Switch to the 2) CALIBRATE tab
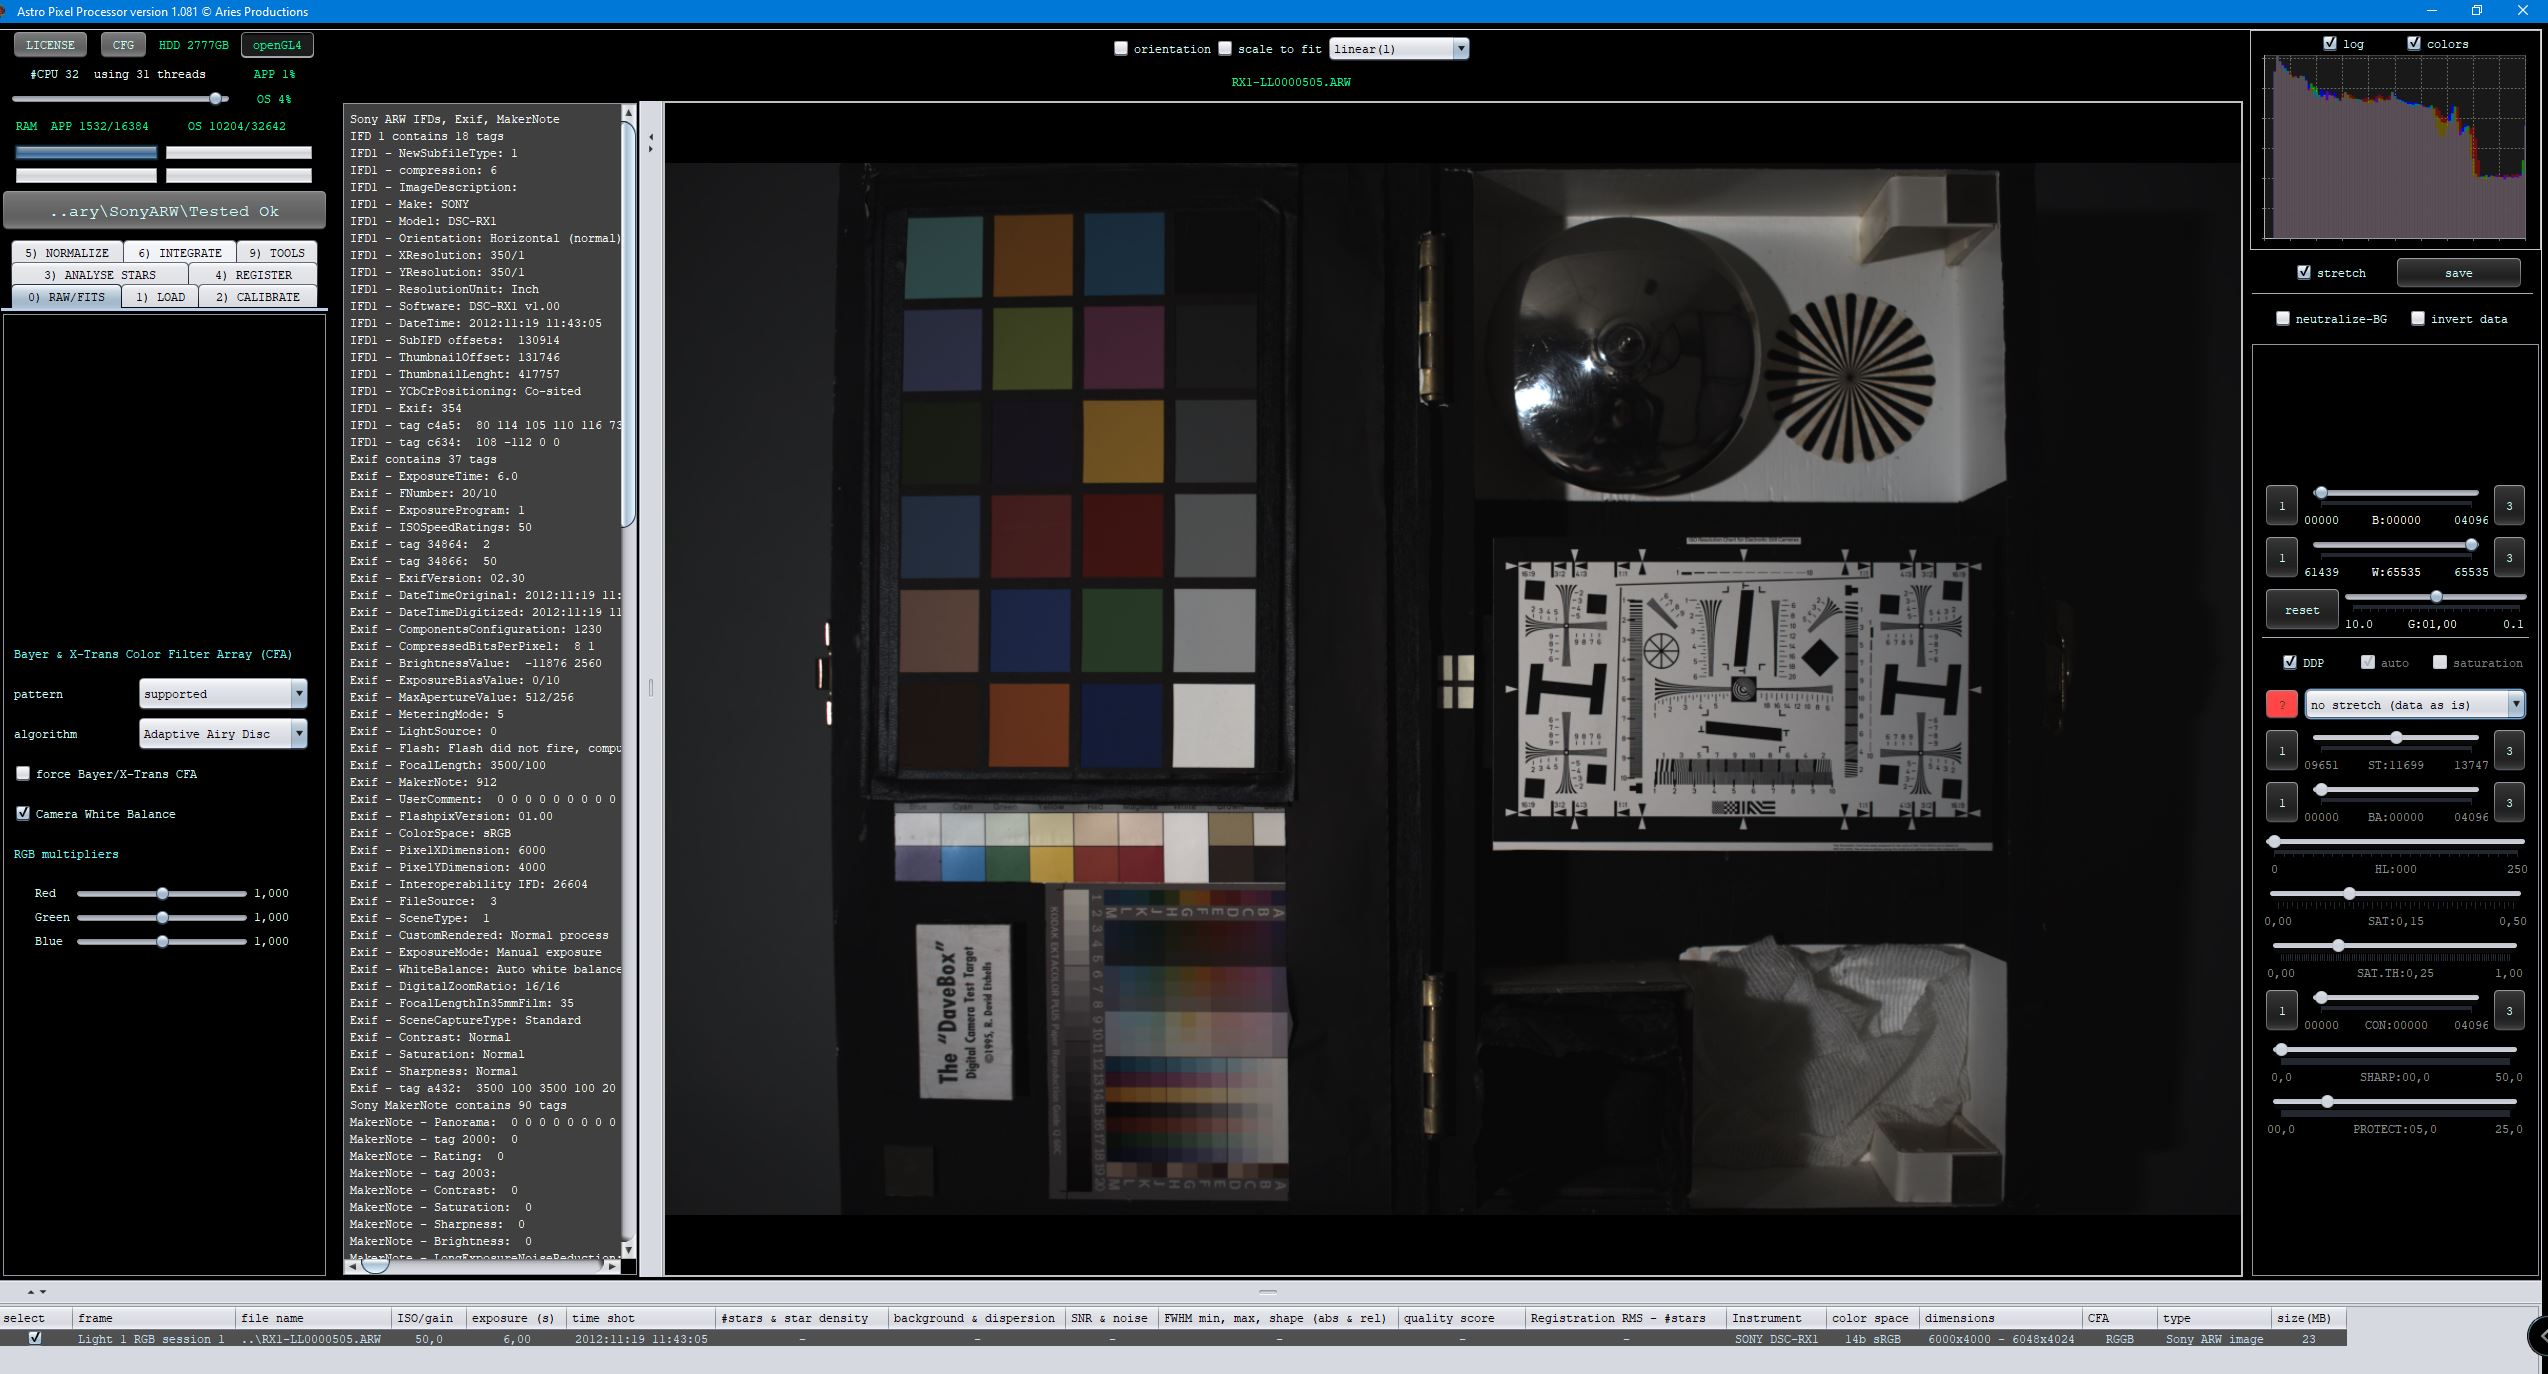This screenshot has height=1374, width=2548. pos(257,297)
